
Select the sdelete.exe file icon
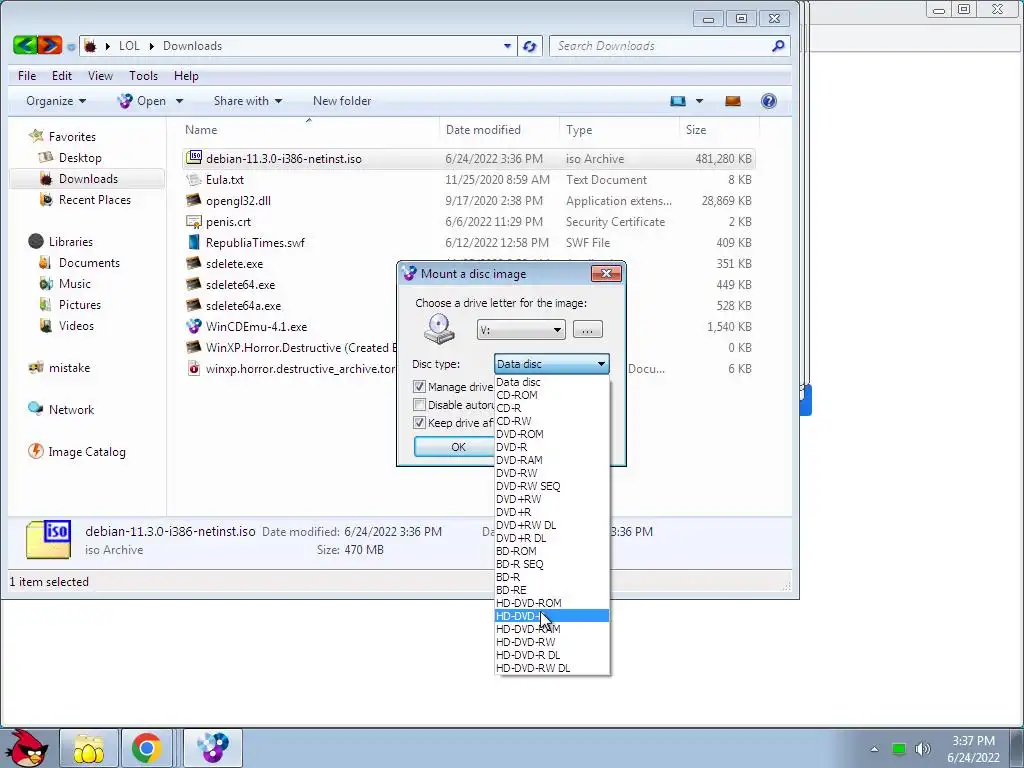194,263
